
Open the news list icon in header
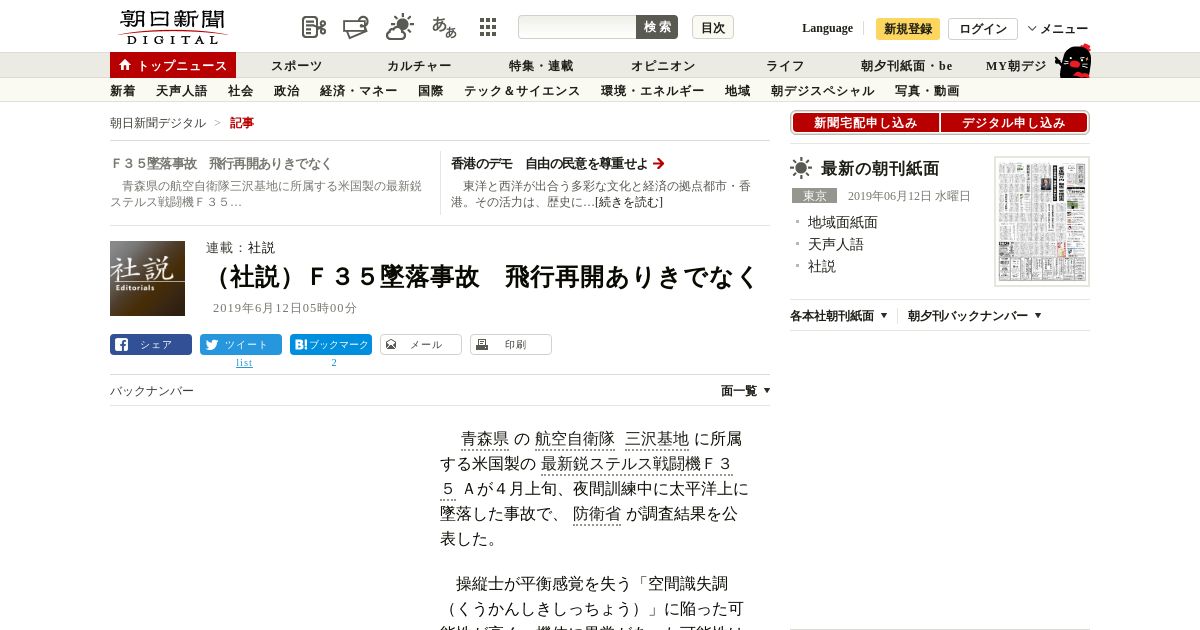pos(314,27)
